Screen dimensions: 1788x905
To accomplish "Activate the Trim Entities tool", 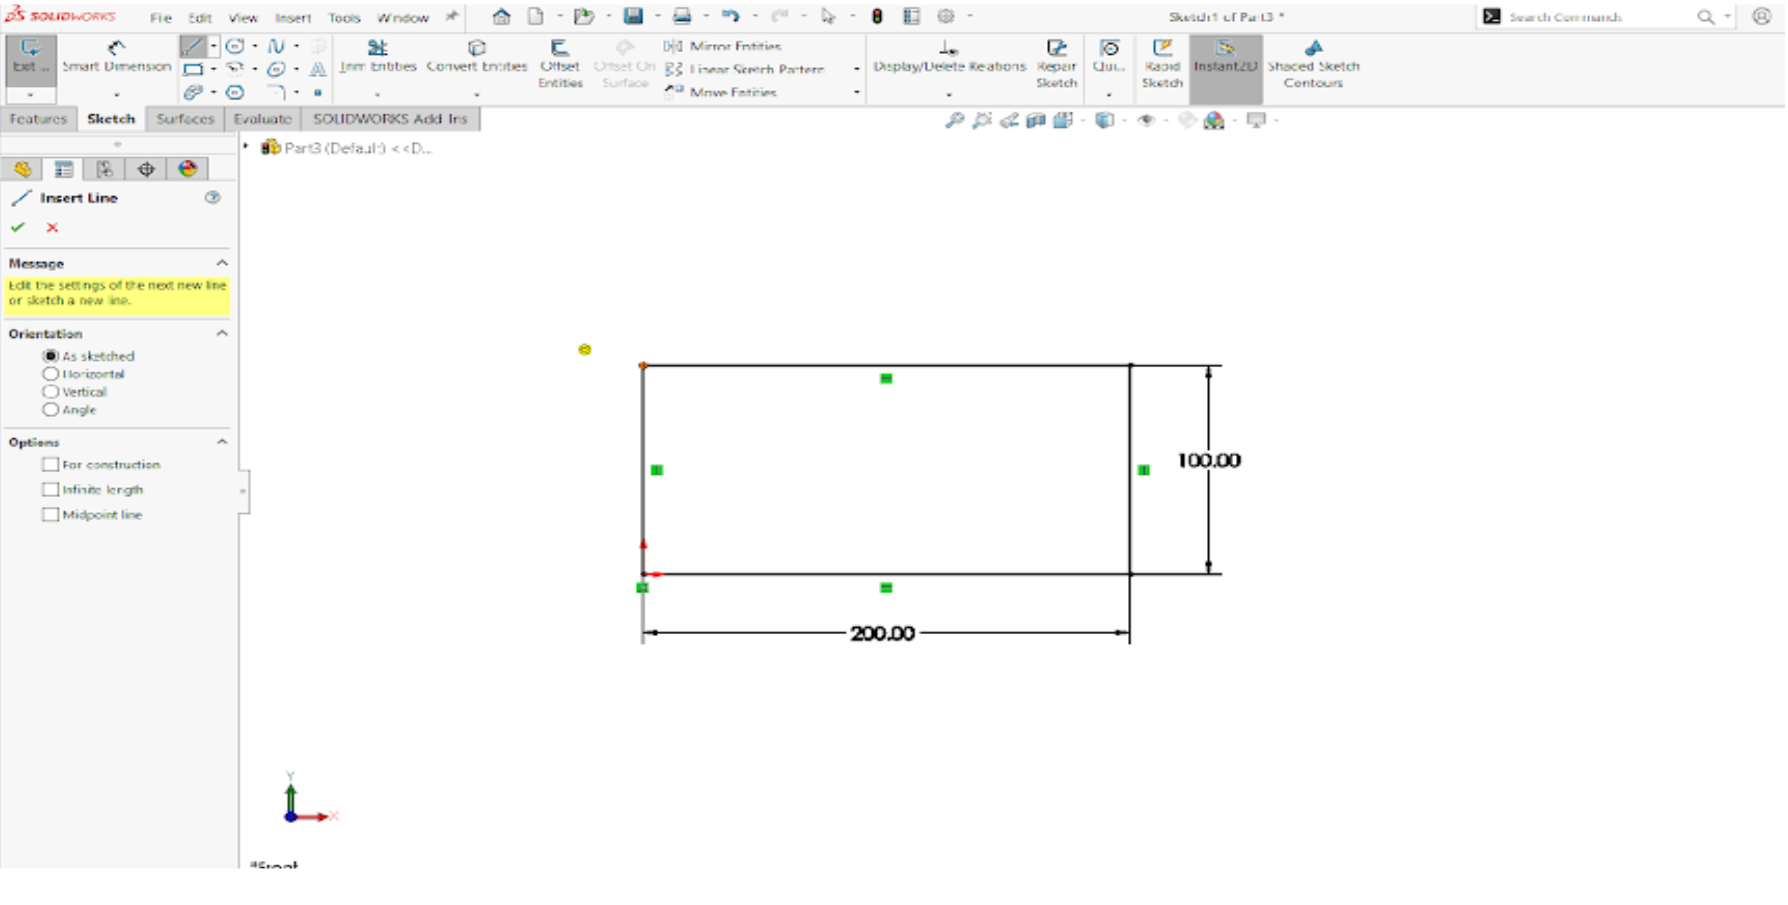I will click(x=378, y=55).
